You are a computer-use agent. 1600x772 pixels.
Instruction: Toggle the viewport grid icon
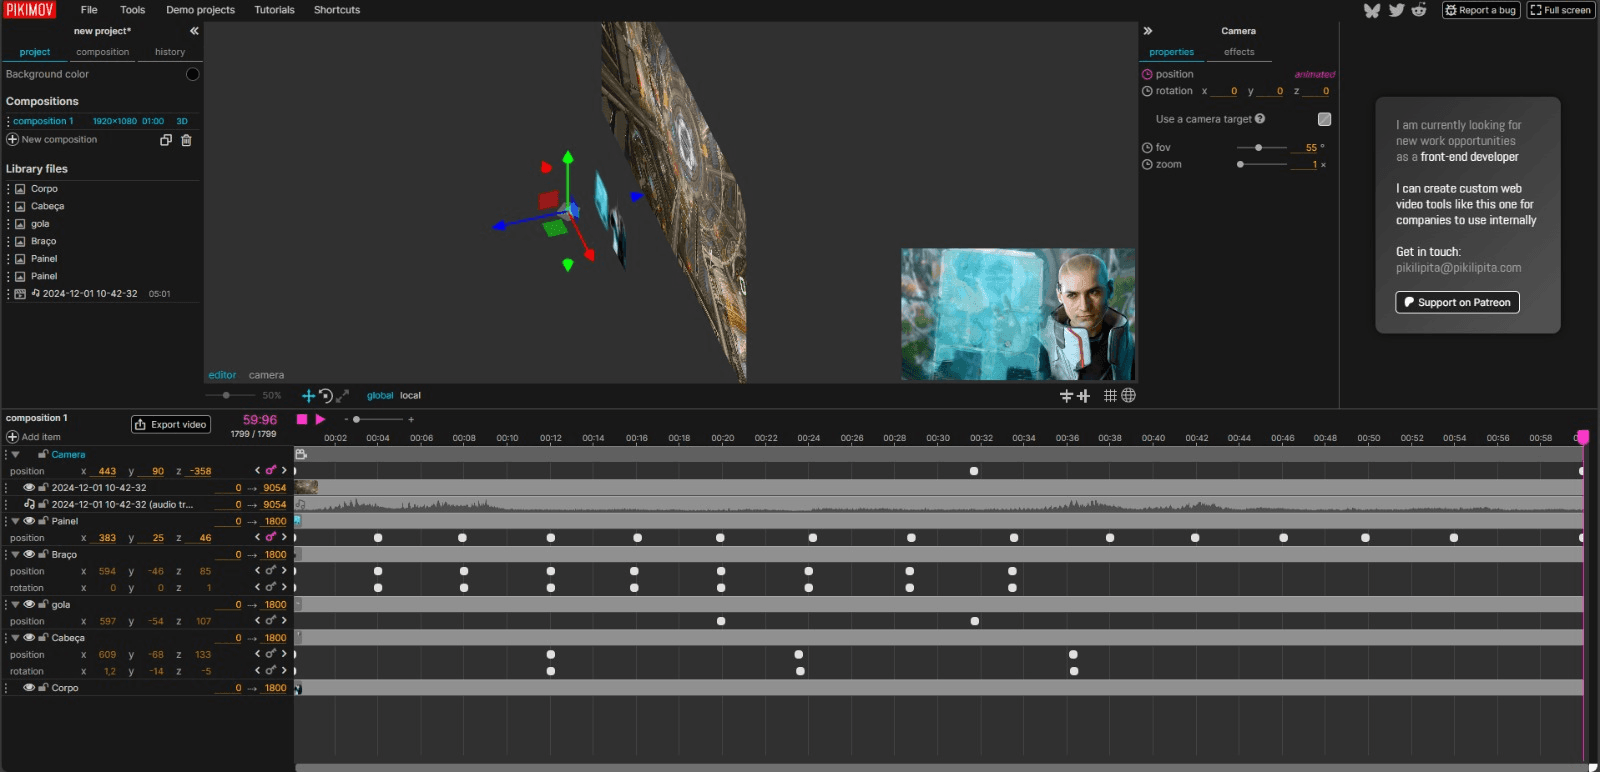click(x=1110, y=396)
